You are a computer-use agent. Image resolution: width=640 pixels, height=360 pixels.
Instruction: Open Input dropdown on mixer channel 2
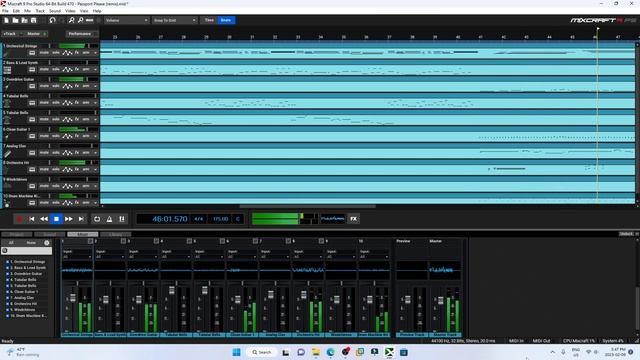(110, 257)
